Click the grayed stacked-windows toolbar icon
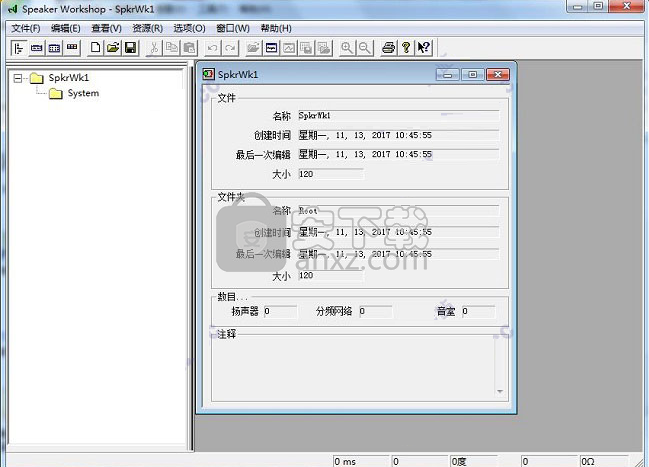Viewport: 649px width, 467px height. [307, 48]
